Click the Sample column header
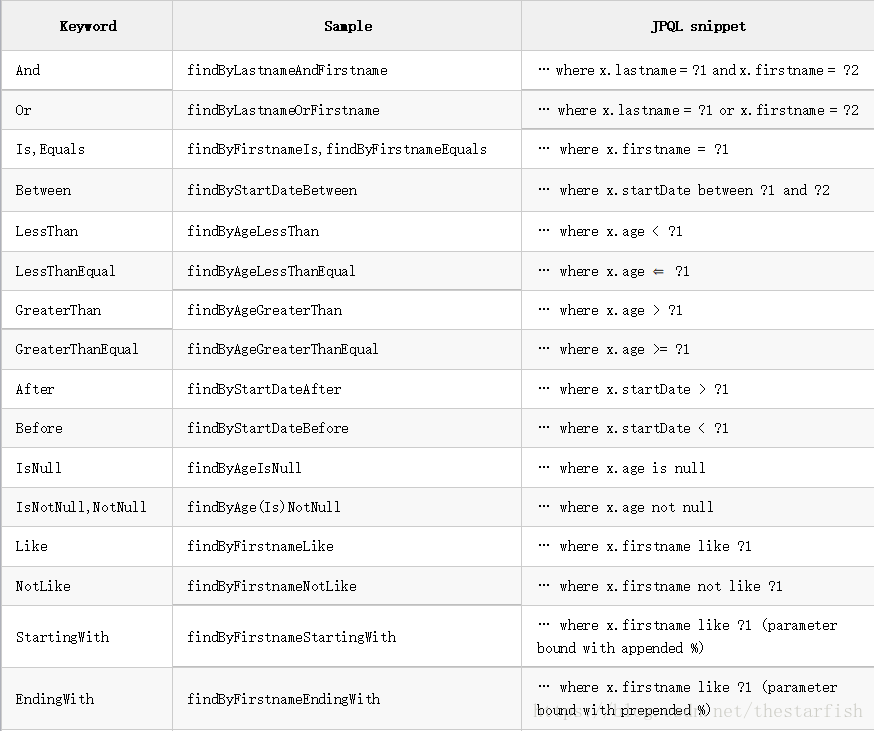 [348, 26]
